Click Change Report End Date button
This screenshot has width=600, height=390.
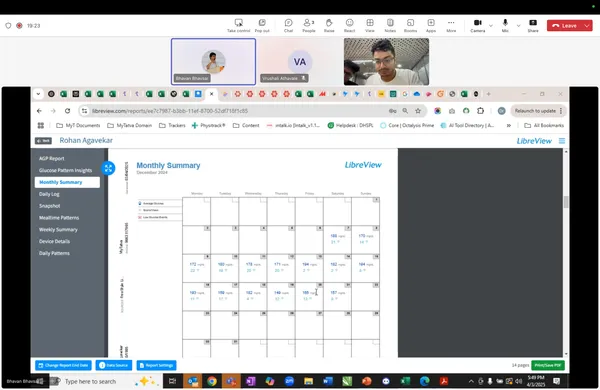64,365
